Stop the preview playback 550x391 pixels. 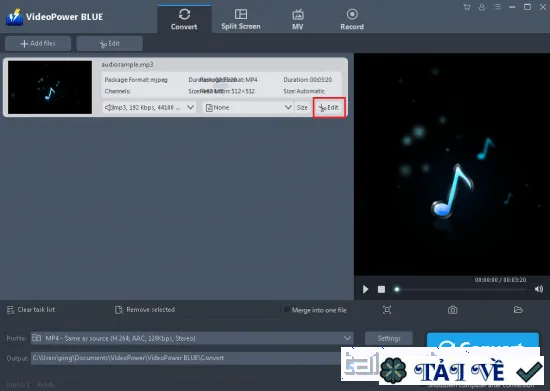pos(381,289)
